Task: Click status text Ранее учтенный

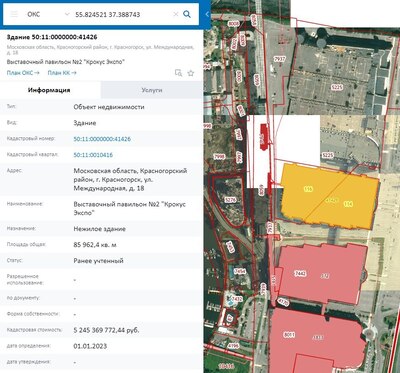Action: [98, 261]
